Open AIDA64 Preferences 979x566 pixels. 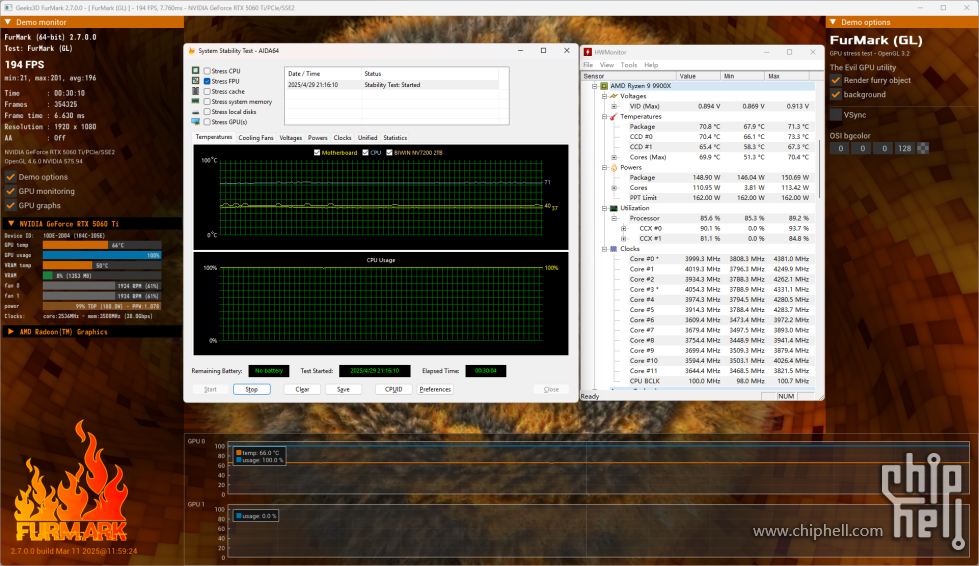coord(435,389)
